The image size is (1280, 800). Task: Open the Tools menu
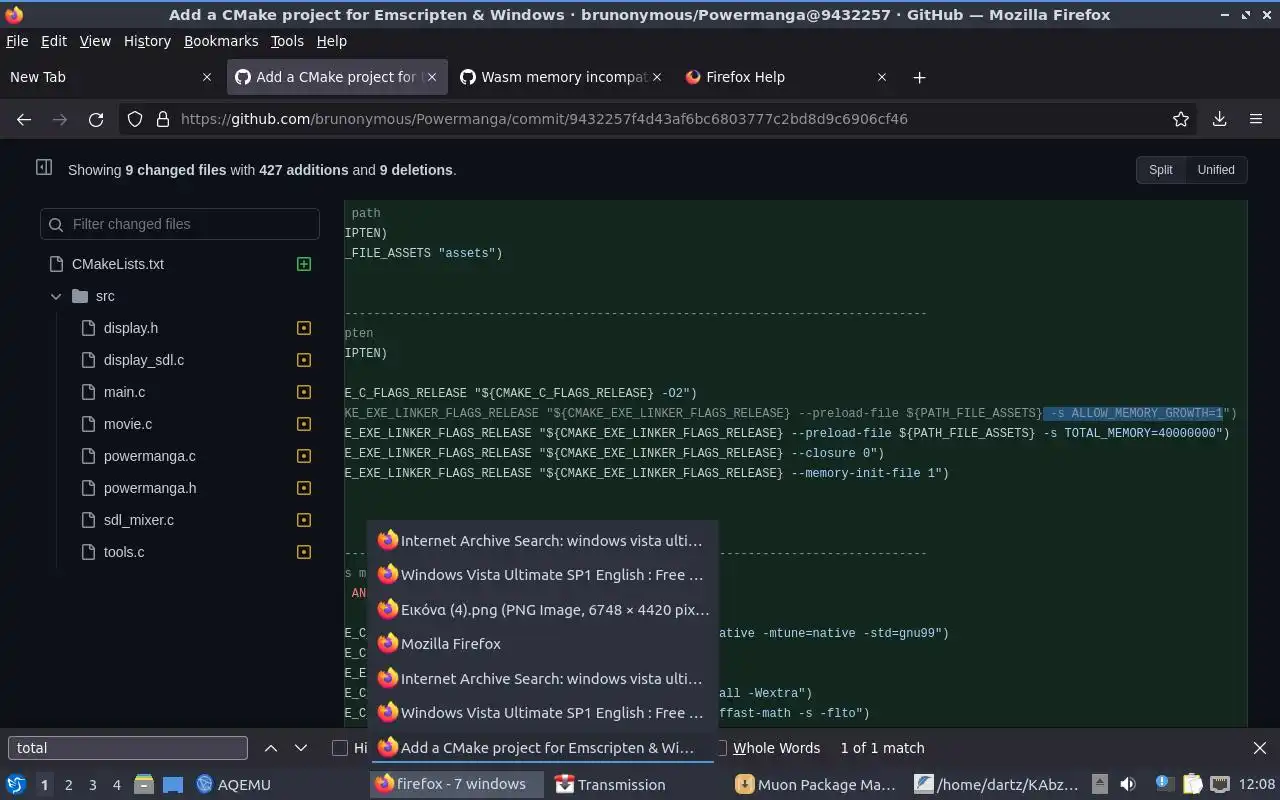(x=287, y=41)
